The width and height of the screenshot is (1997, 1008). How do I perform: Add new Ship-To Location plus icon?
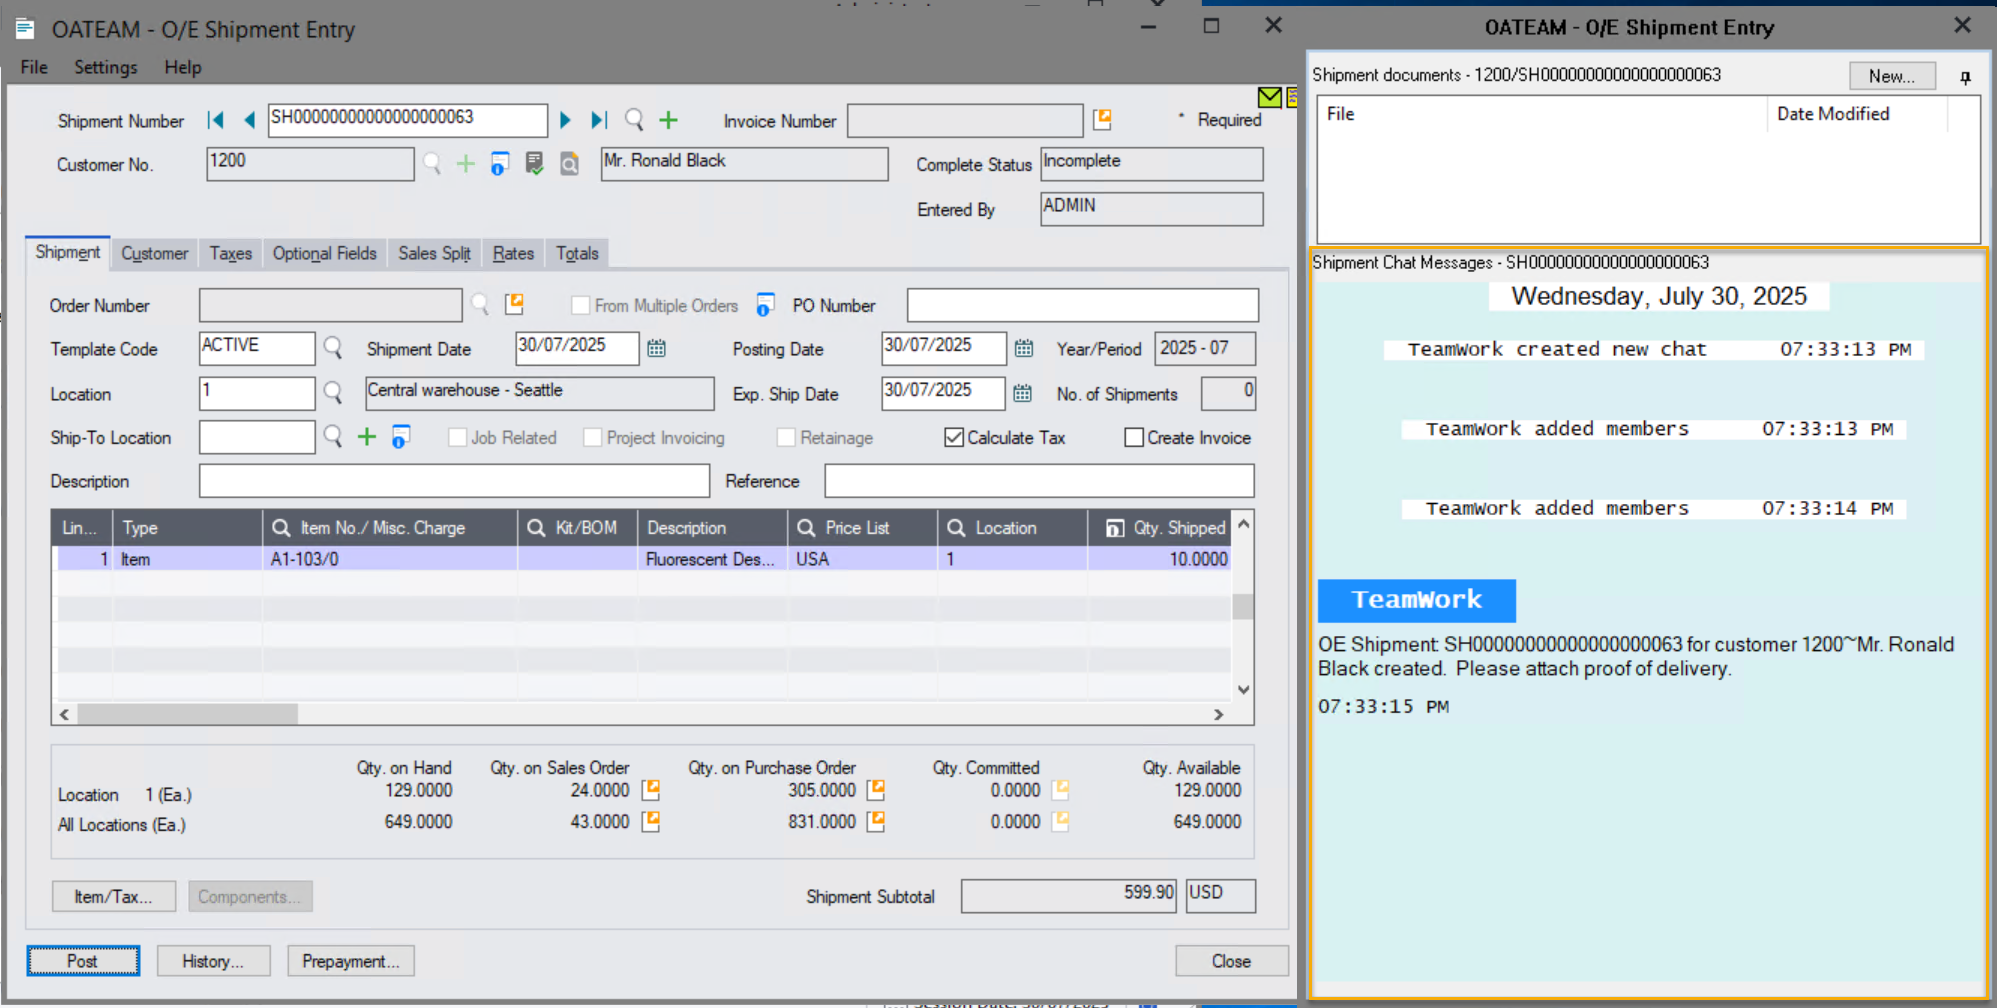click(x=367, y=436)
